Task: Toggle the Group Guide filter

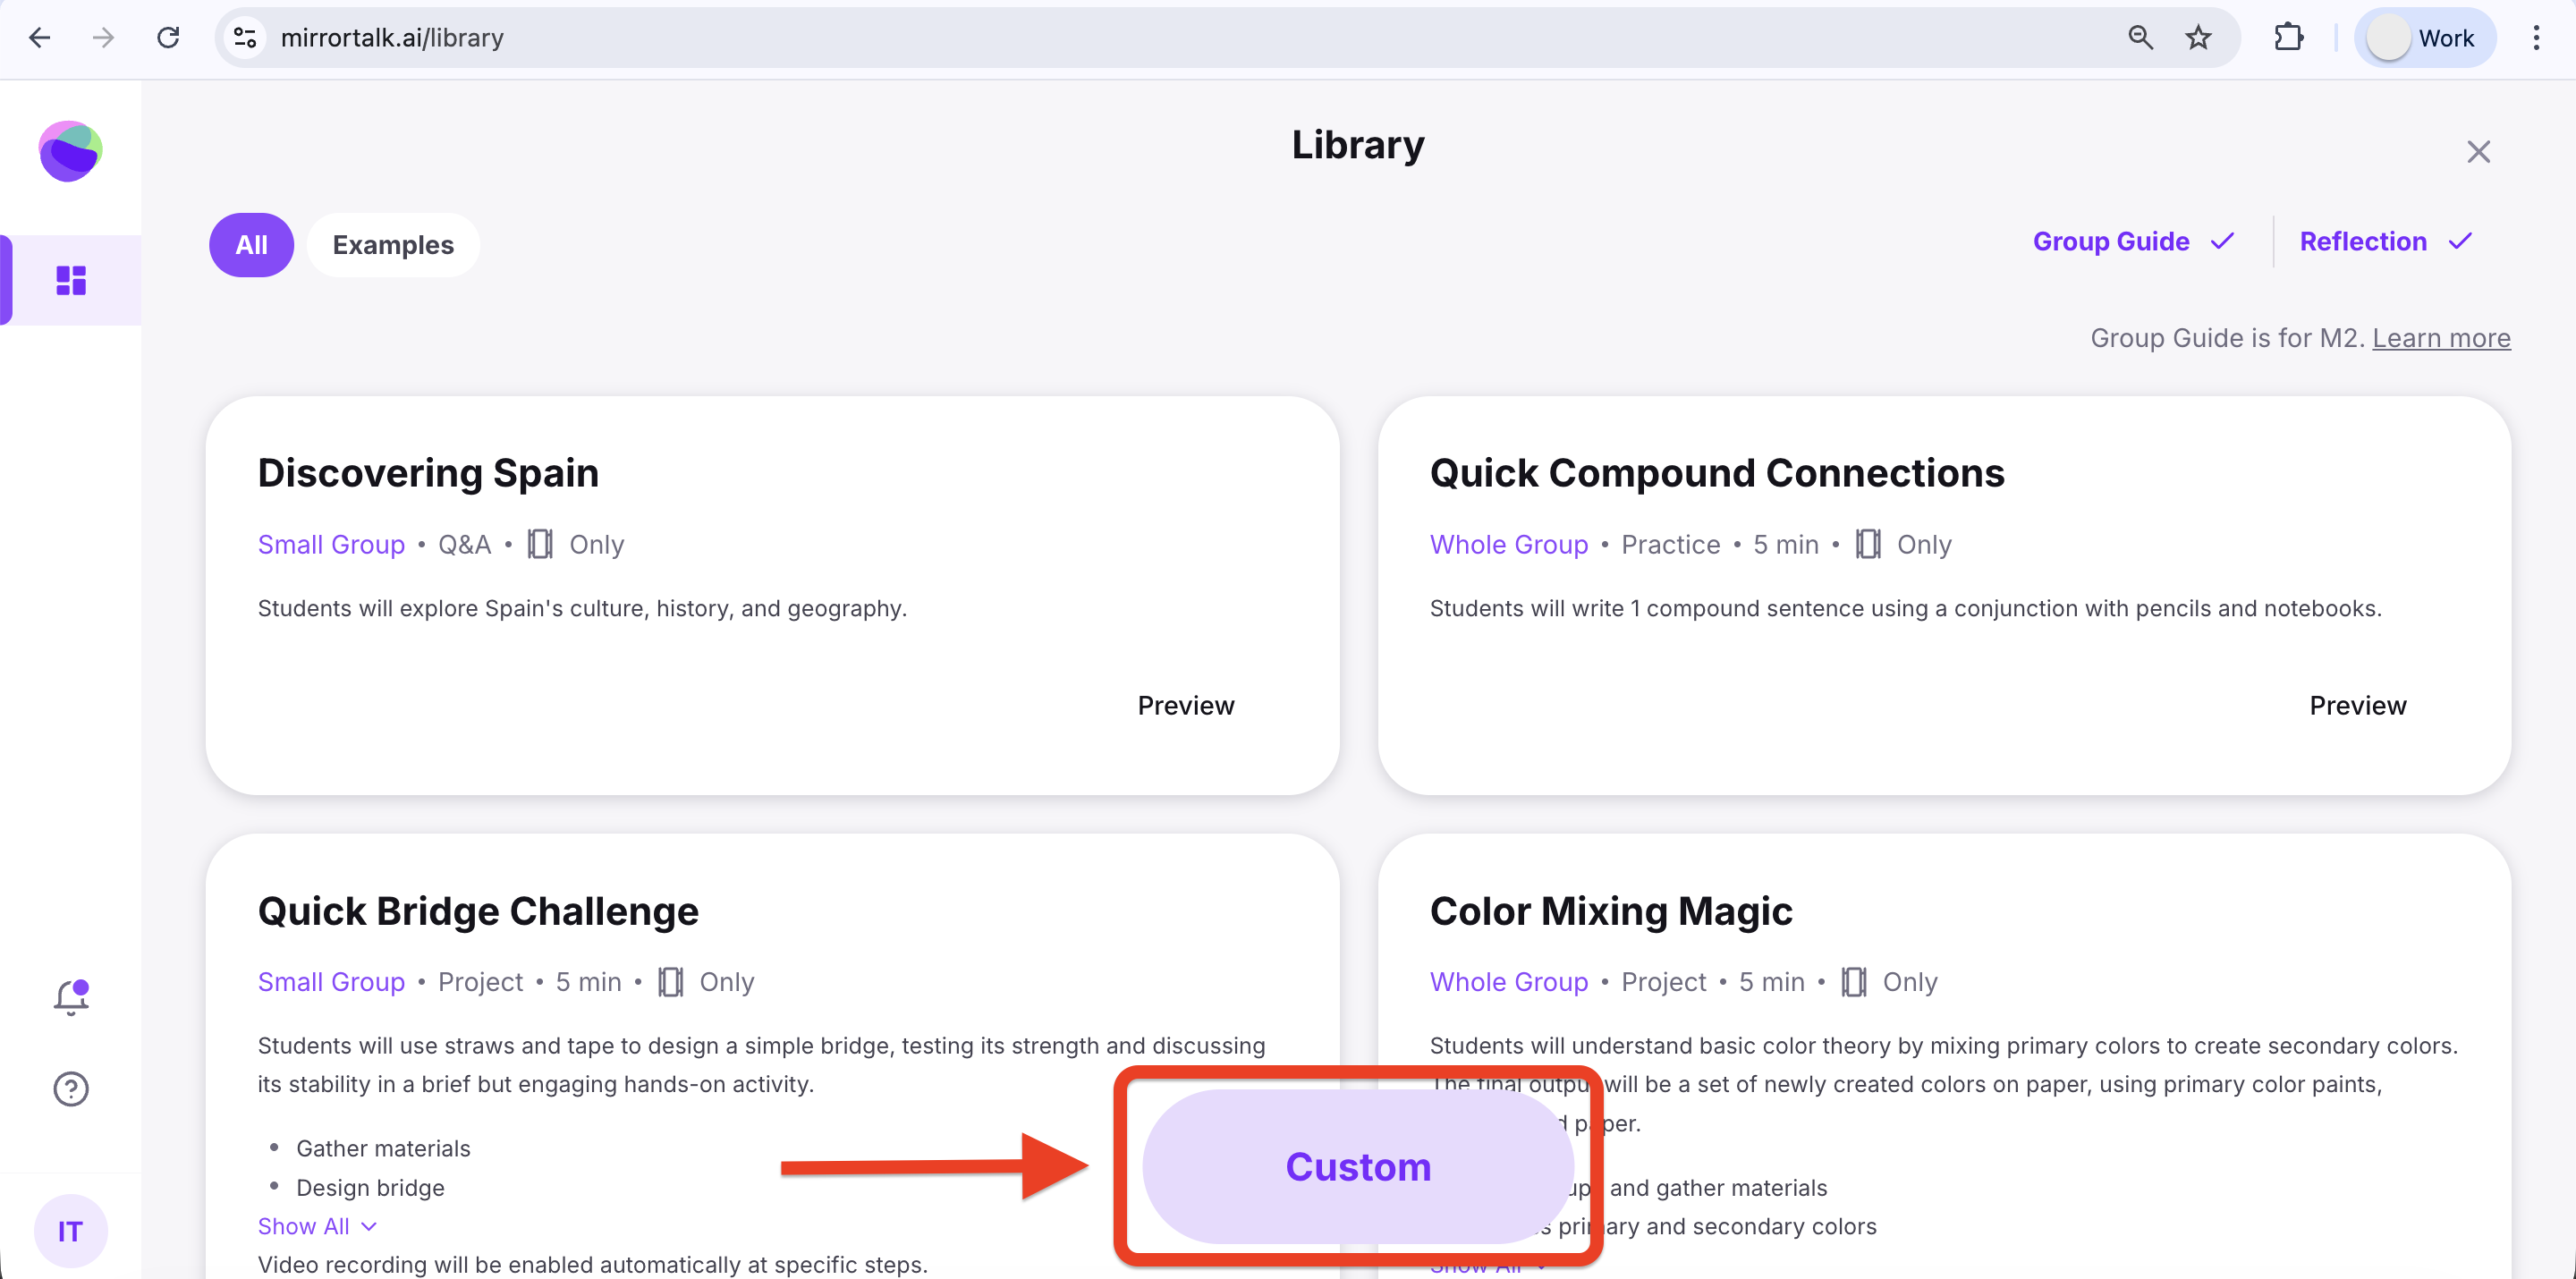Action: click(x=2132, y=242)
